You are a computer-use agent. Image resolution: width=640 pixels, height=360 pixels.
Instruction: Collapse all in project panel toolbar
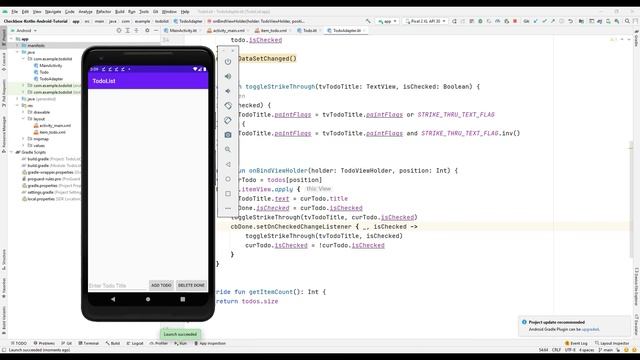(x=136, y=30)
